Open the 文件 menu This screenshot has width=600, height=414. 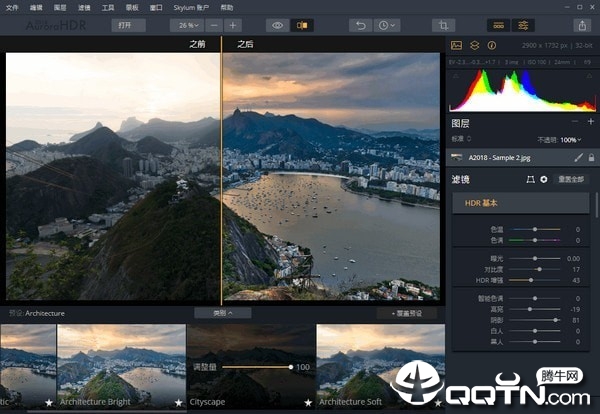tap(12, 6)
